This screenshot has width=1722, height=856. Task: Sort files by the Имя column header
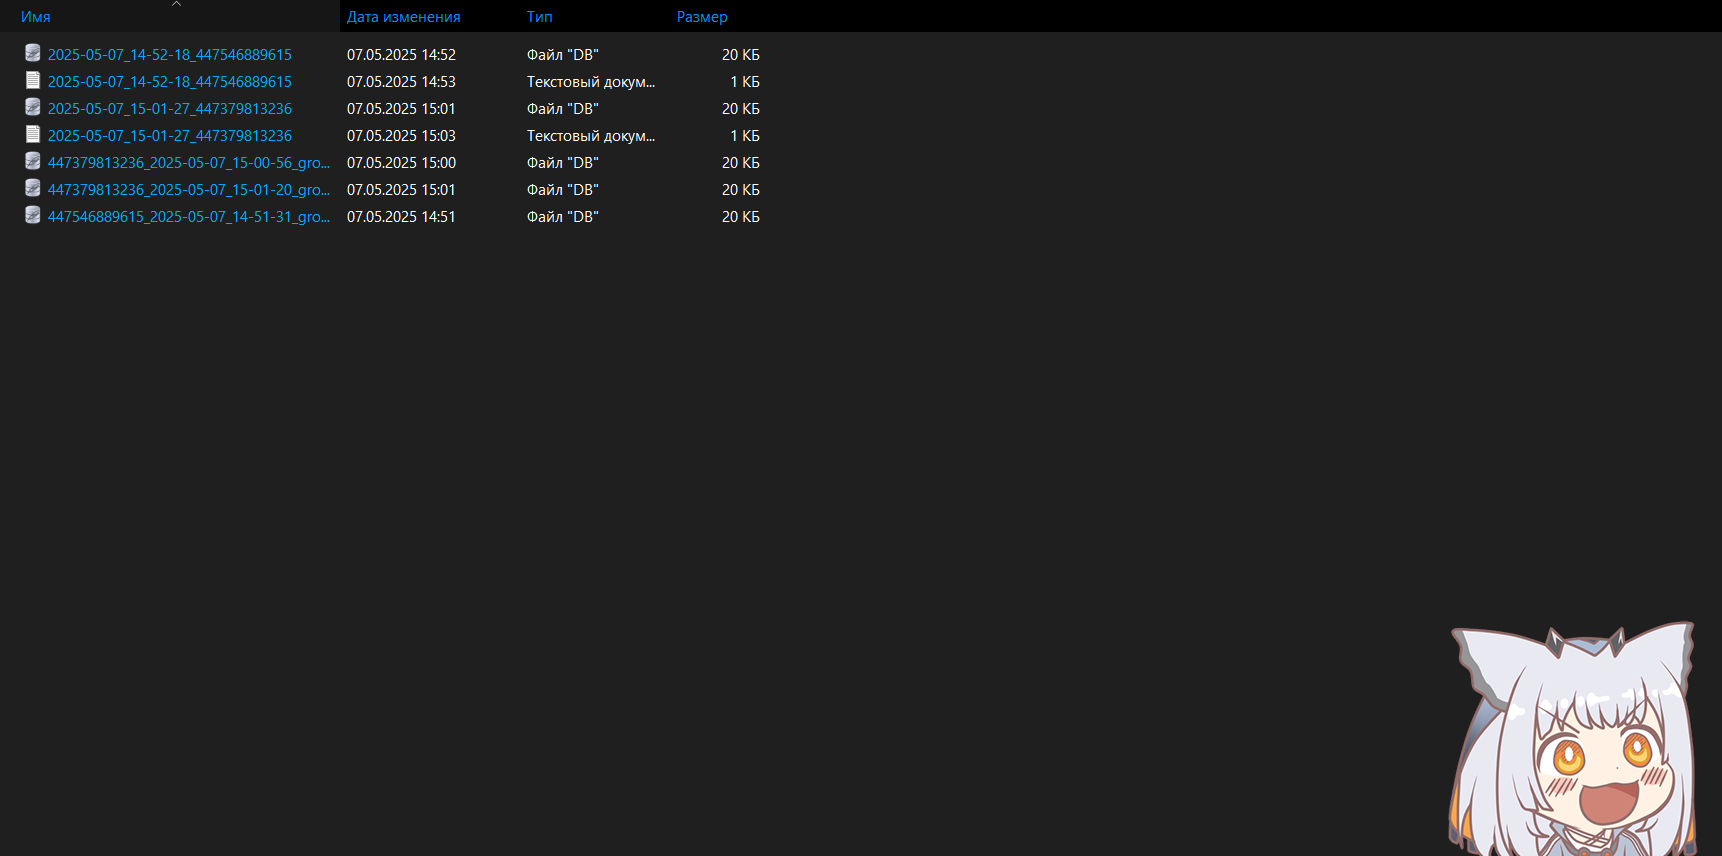click(x=36, y=17)
